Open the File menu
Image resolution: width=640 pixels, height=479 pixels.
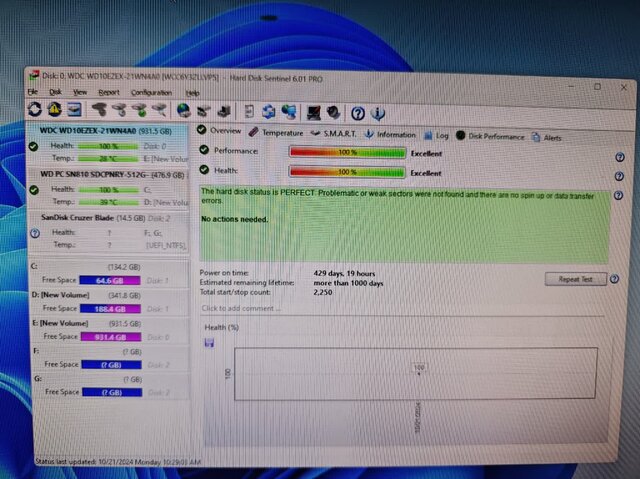click(32, 92)
